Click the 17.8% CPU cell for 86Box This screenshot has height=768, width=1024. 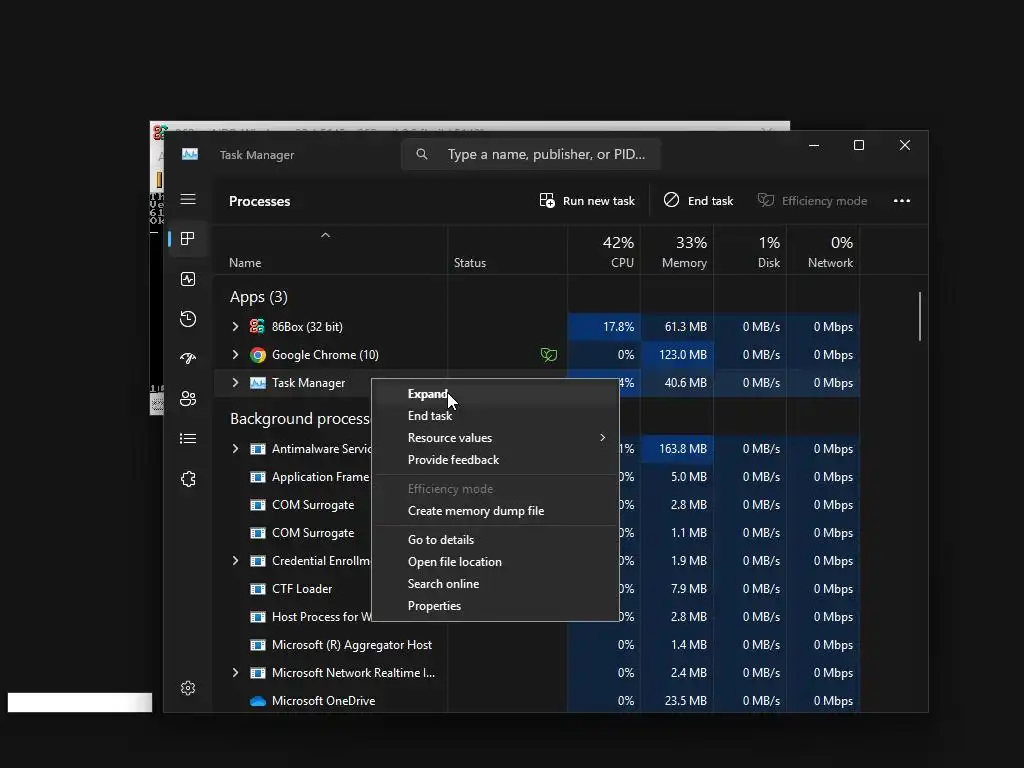pyautogui.click(x=604, y=327)
